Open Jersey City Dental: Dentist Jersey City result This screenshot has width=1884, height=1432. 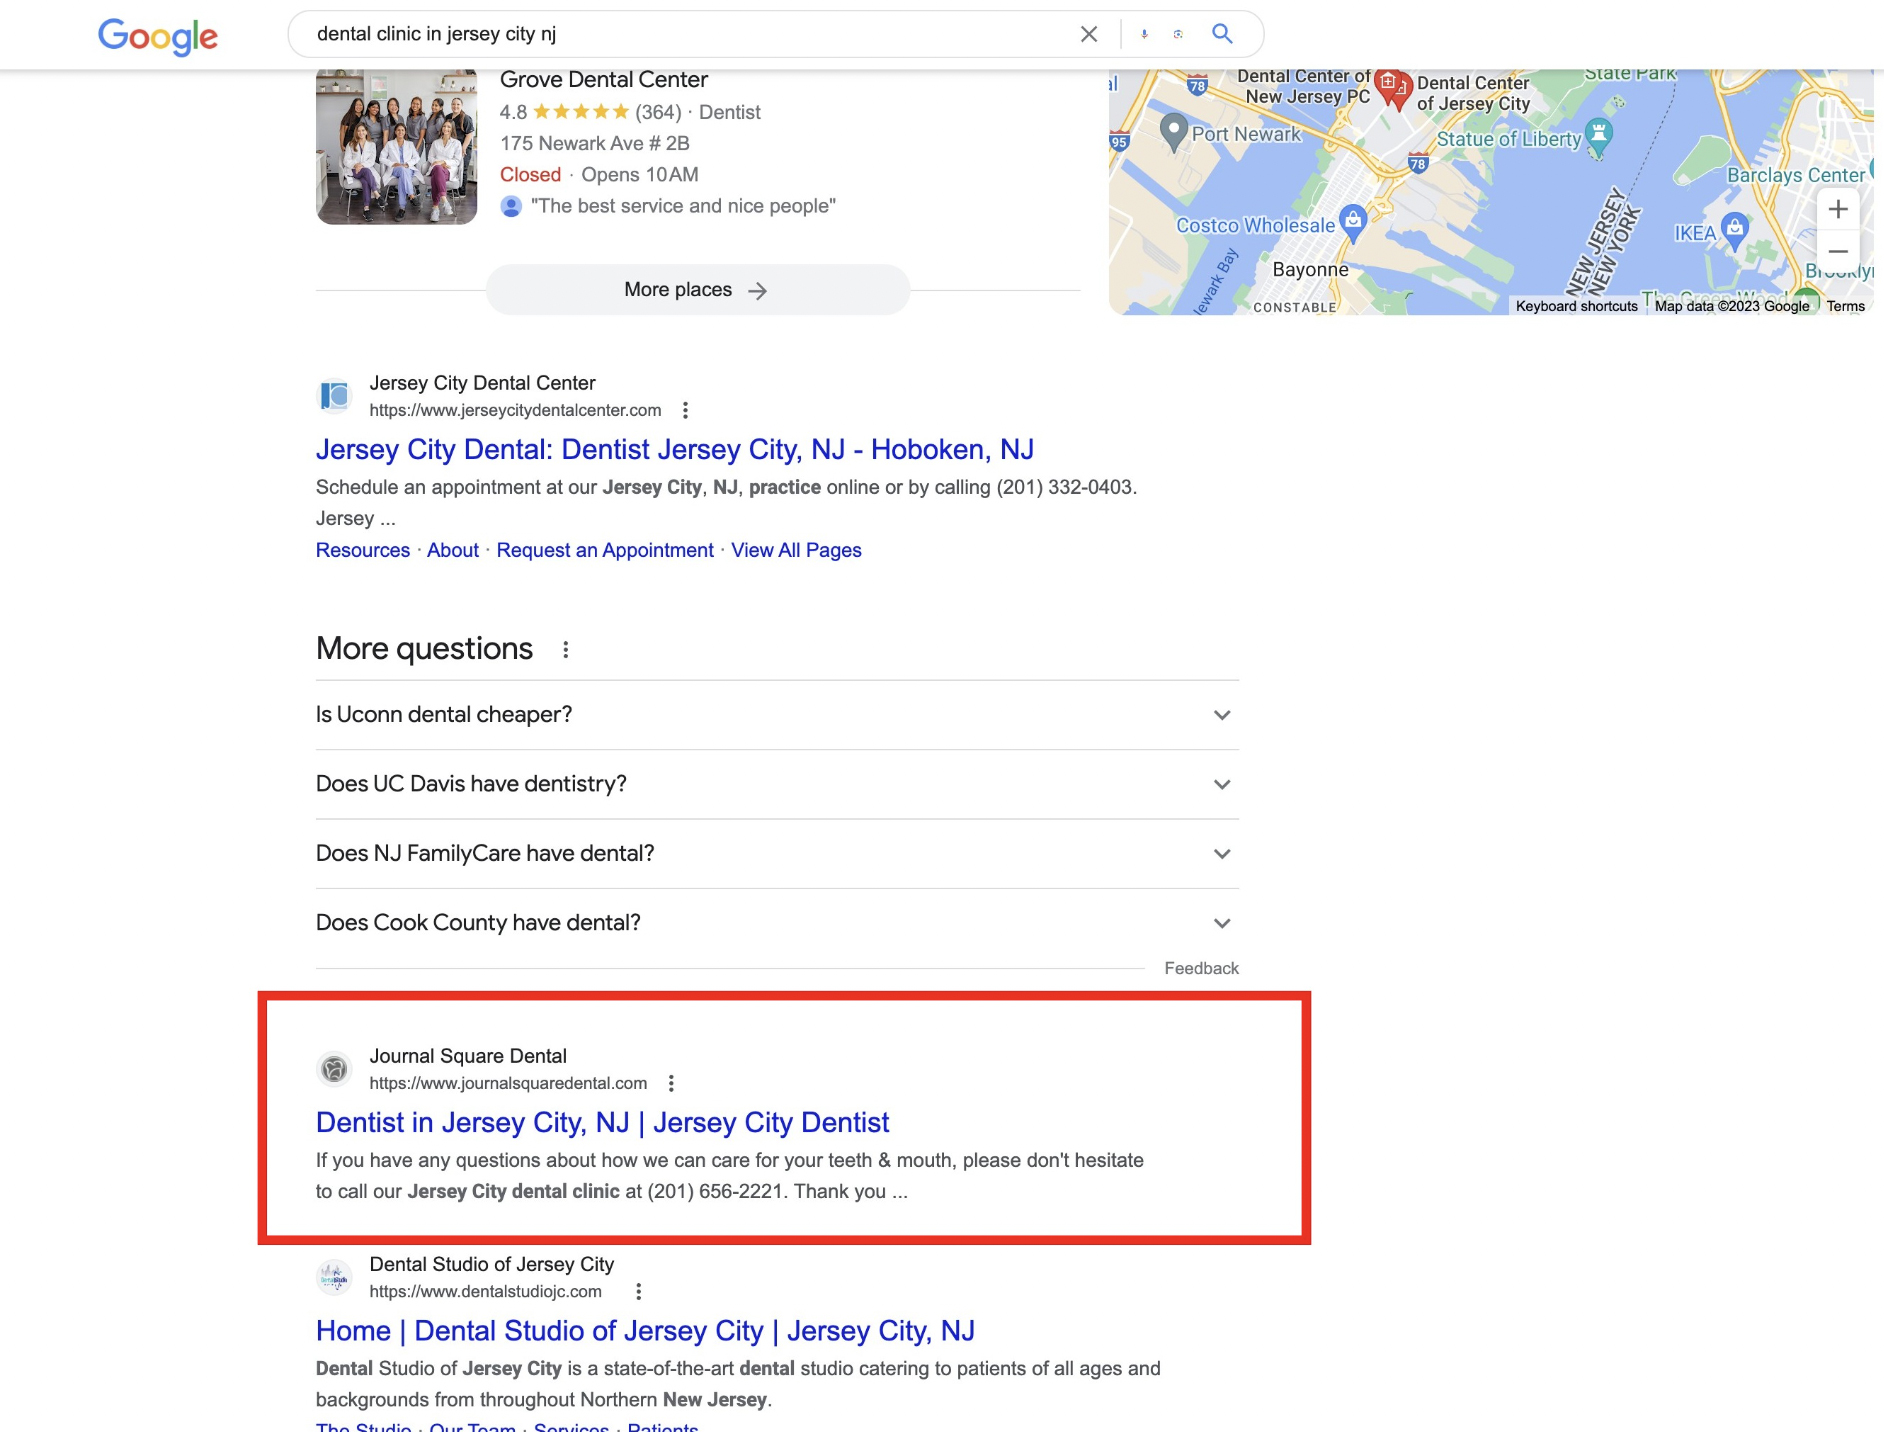pos(675,450)
